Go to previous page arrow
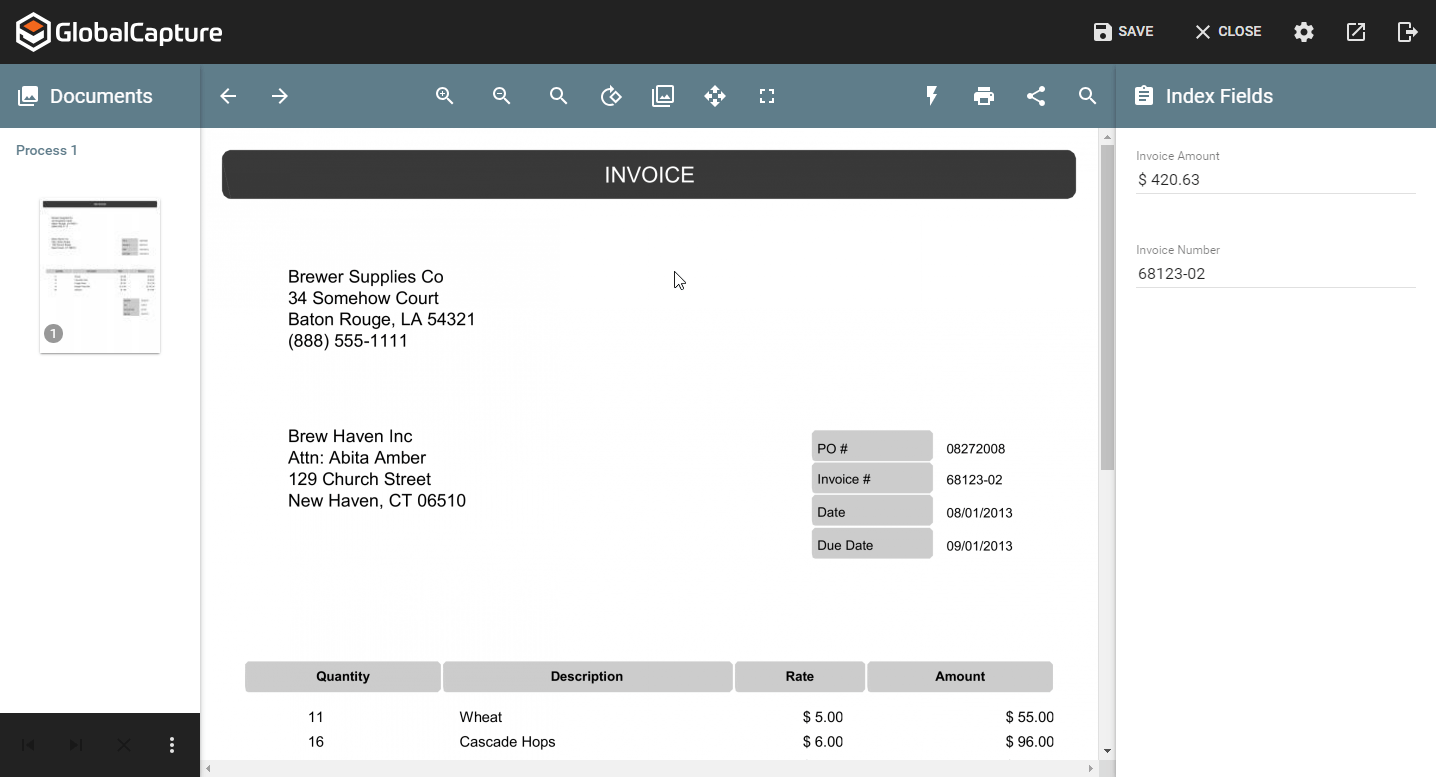1436x777 pixels. pos(228,96)
